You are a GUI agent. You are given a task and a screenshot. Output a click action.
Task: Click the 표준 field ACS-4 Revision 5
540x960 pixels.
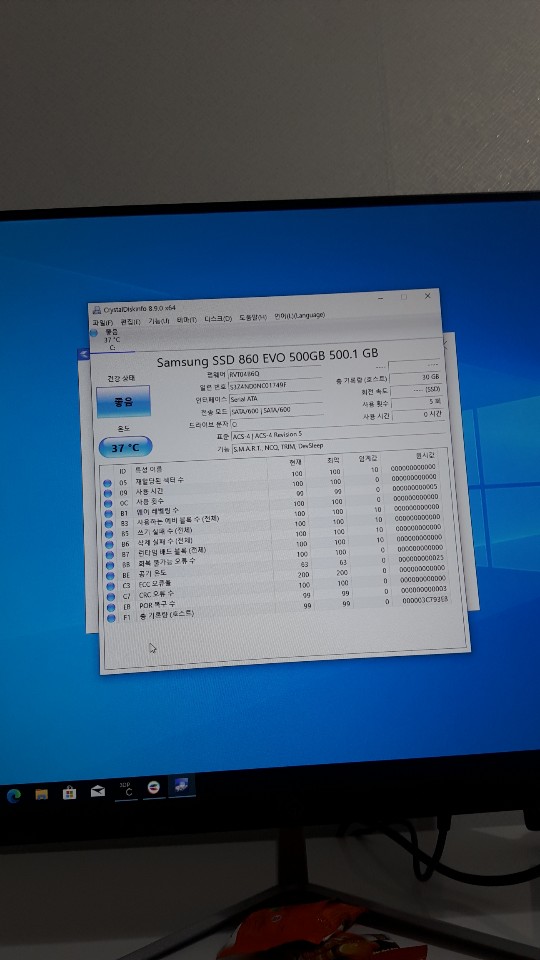[336, 433]
